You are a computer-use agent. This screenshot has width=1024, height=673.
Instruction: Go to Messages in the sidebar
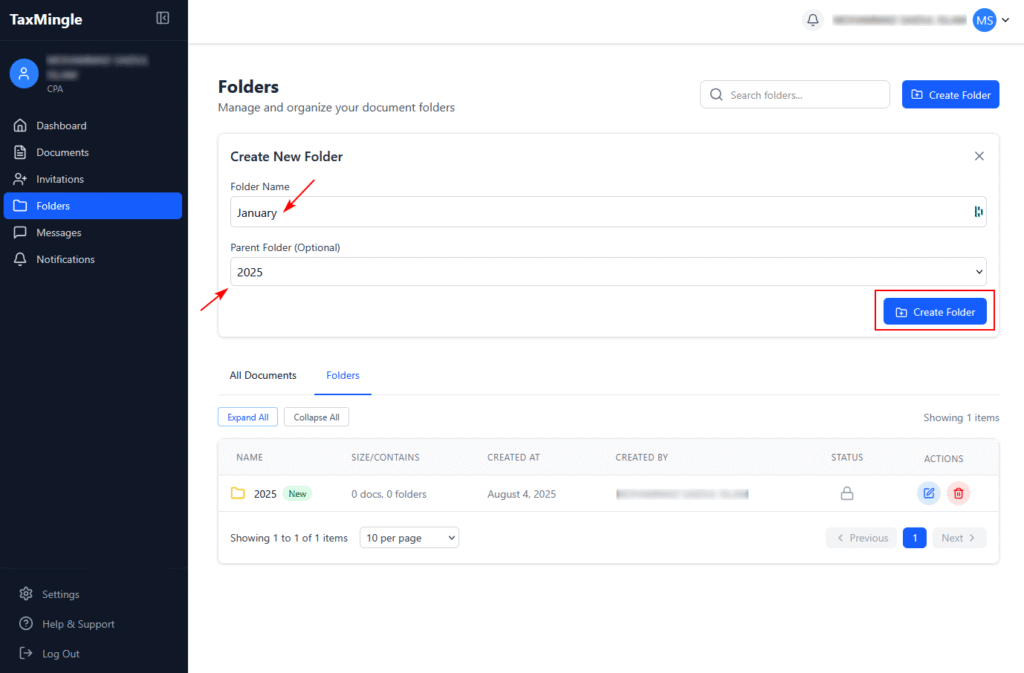click(58, 232)
